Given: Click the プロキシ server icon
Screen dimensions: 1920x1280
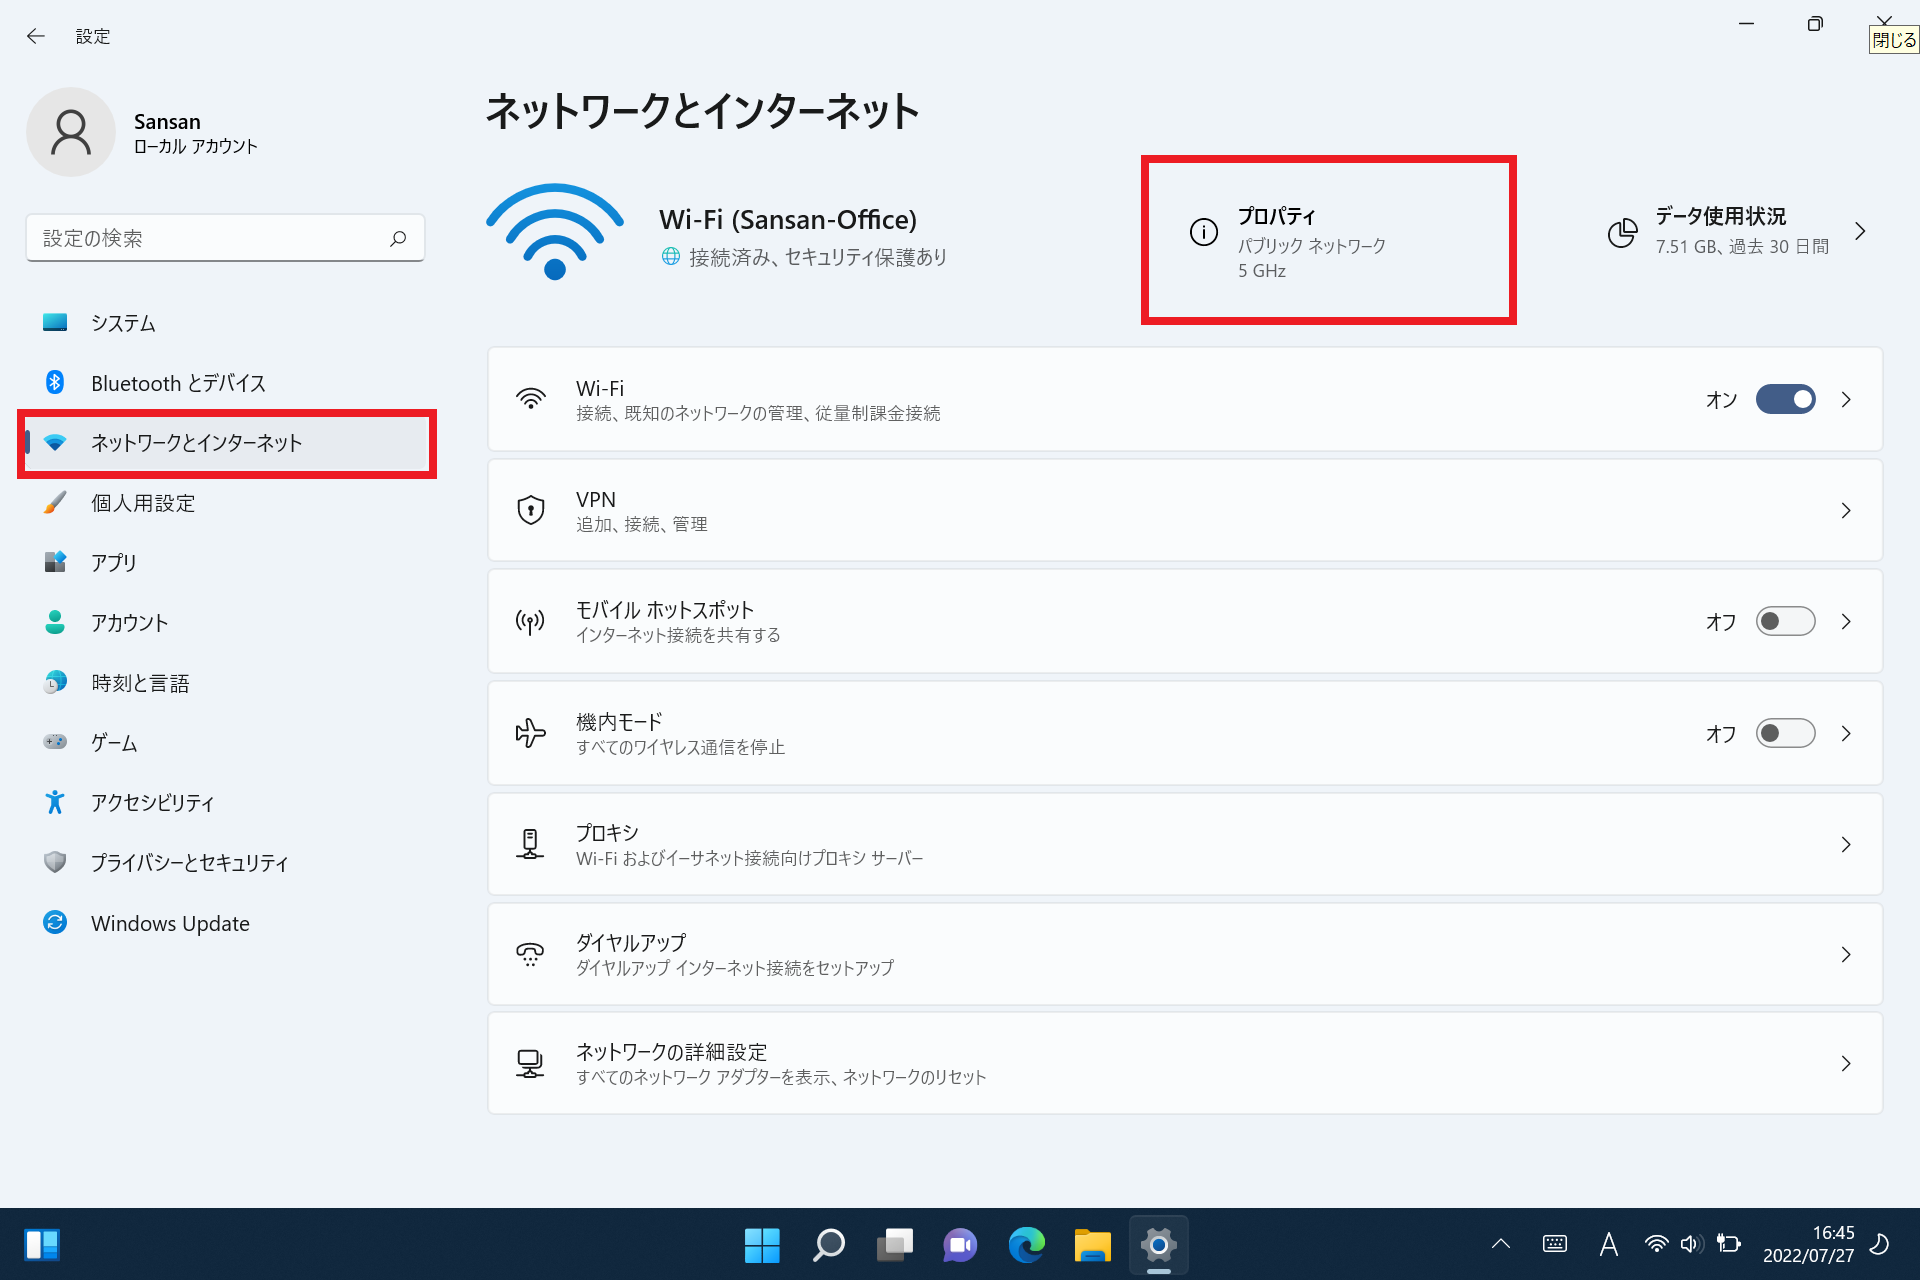Looking at the screenshot, I should pyautogui.click(x=530, y=844).
